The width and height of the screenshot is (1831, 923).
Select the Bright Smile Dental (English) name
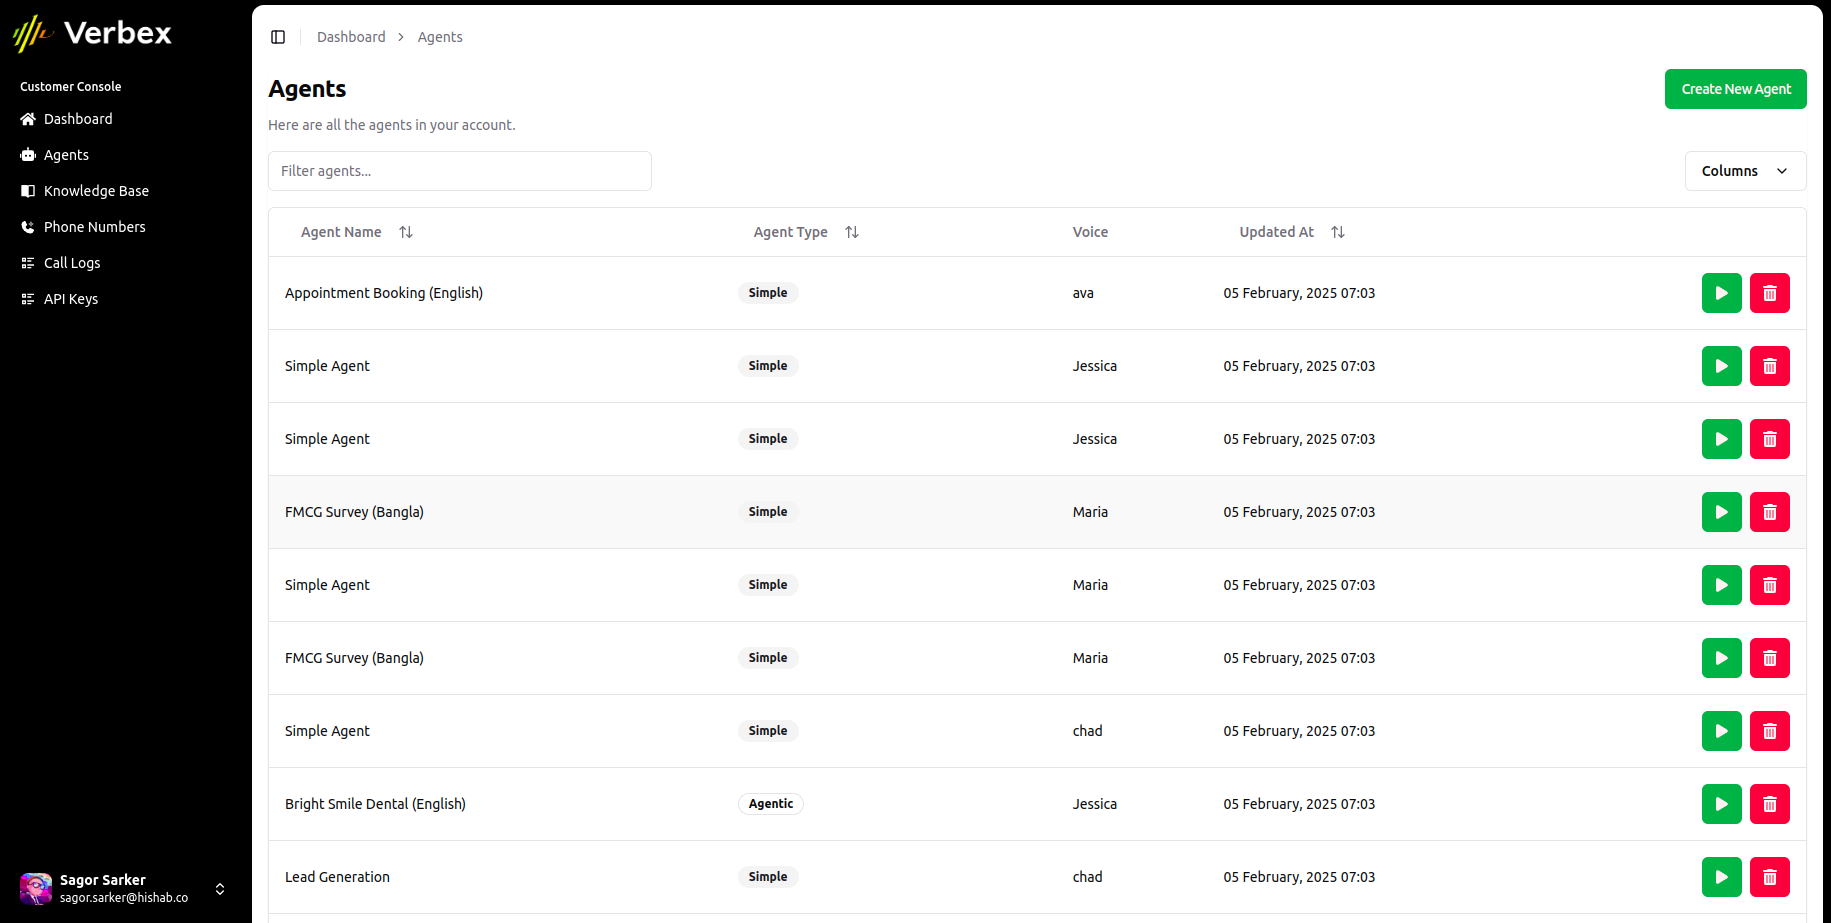point(375,804)
